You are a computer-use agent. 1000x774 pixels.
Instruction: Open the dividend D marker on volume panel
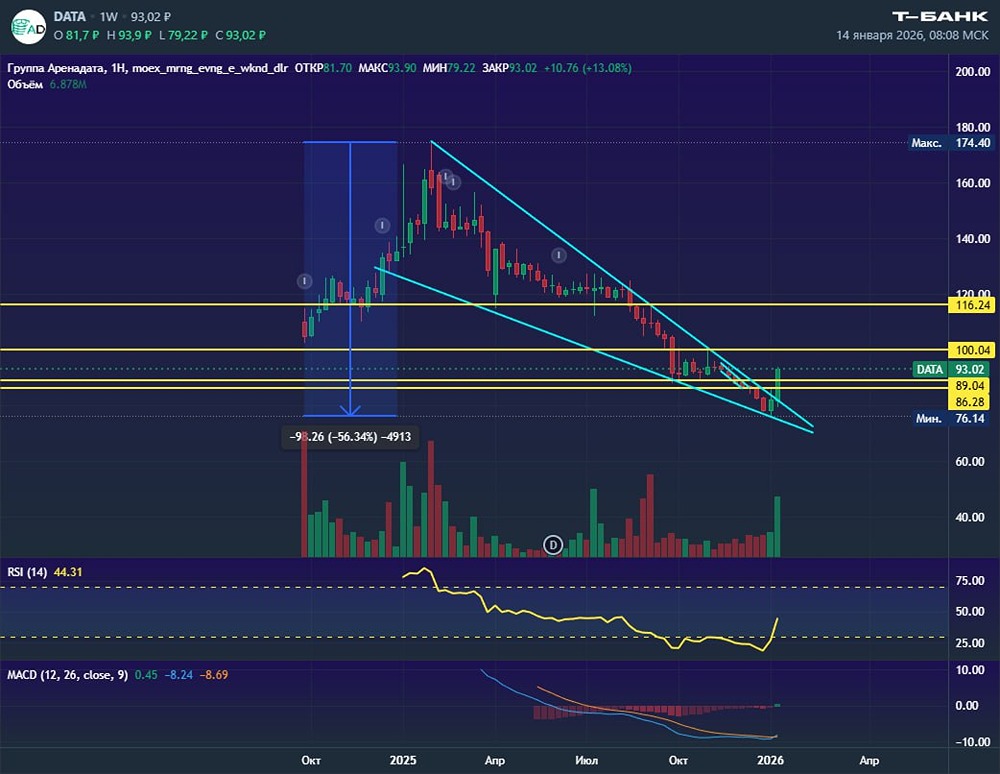click(553, 545)
